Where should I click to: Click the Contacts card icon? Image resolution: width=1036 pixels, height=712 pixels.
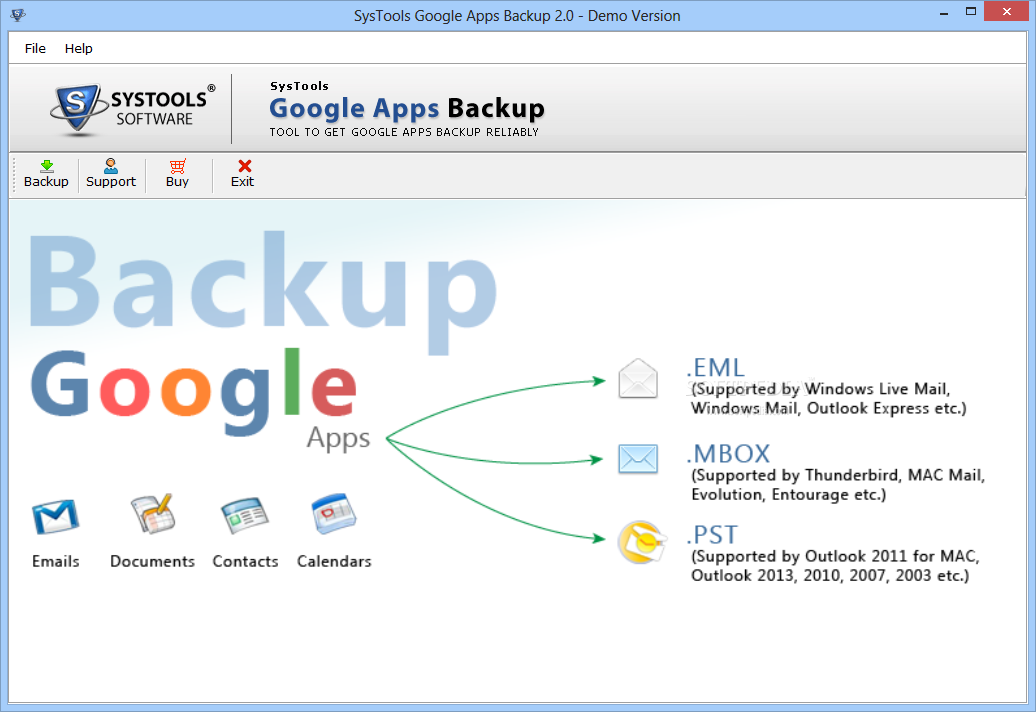pos(245,515)
